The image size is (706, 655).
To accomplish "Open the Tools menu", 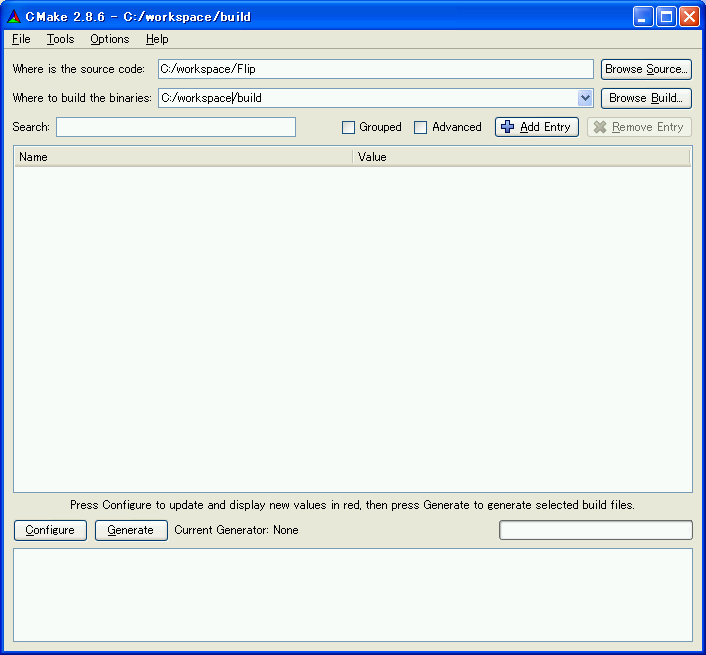I will click(x=60, y=39).
